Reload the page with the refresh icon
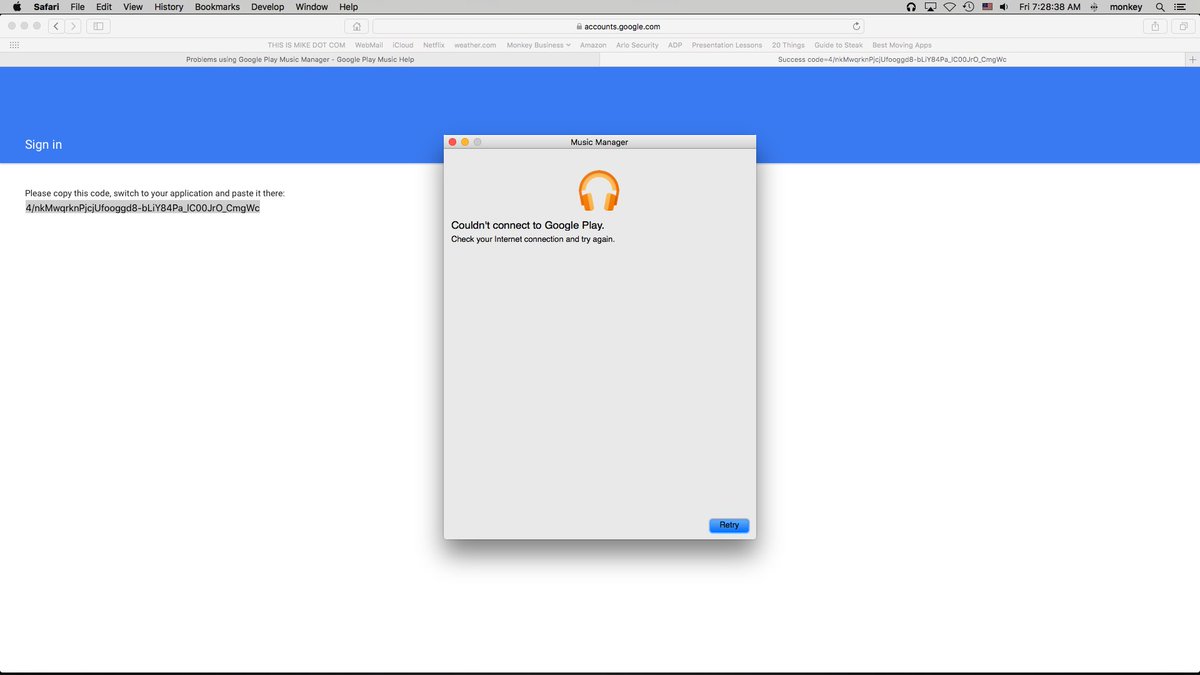The image size is (1200, 675). click(x=857, y=26)
